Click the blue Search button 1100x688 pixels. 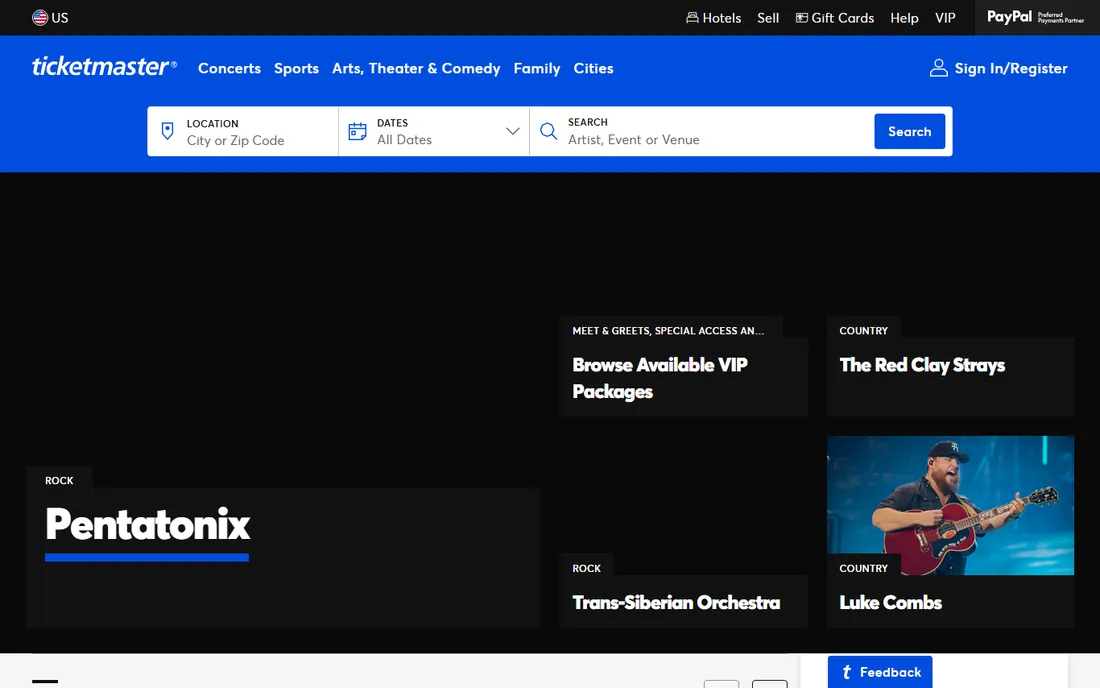[x=909, y=131]
